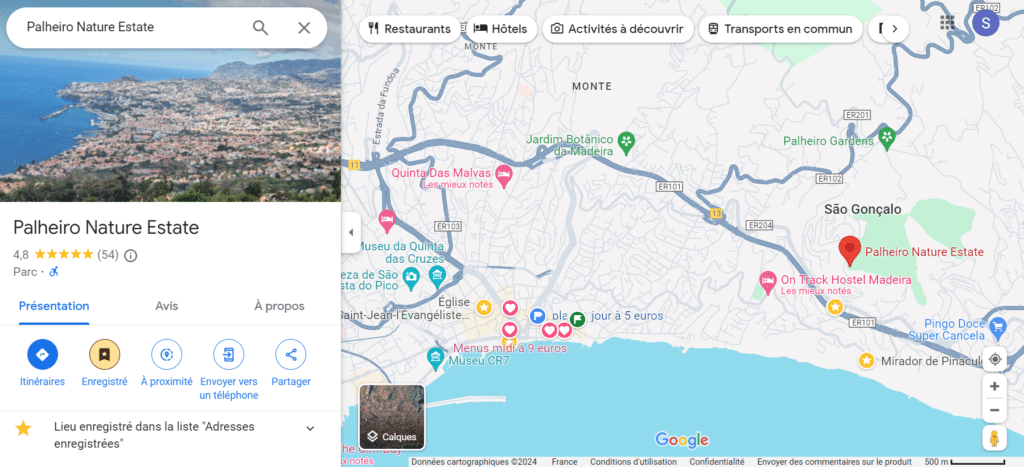
Task: Zoom in with the plus button
Action: pos(995,386)
